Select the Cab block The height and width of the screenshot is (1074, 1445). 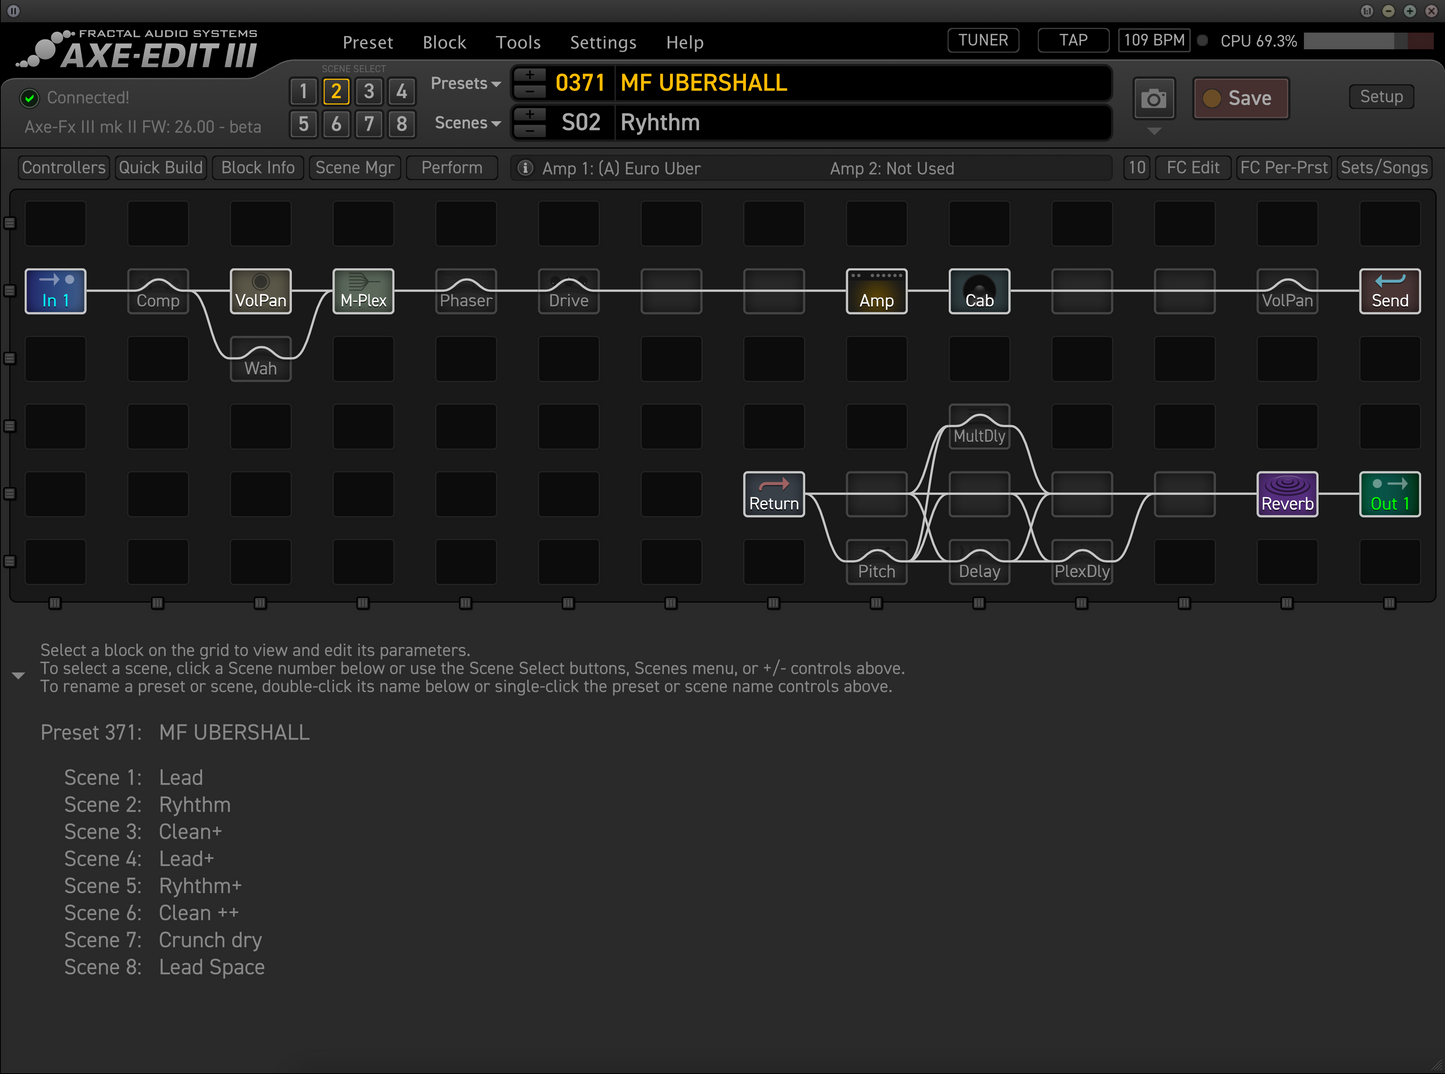tap(978, 291)
